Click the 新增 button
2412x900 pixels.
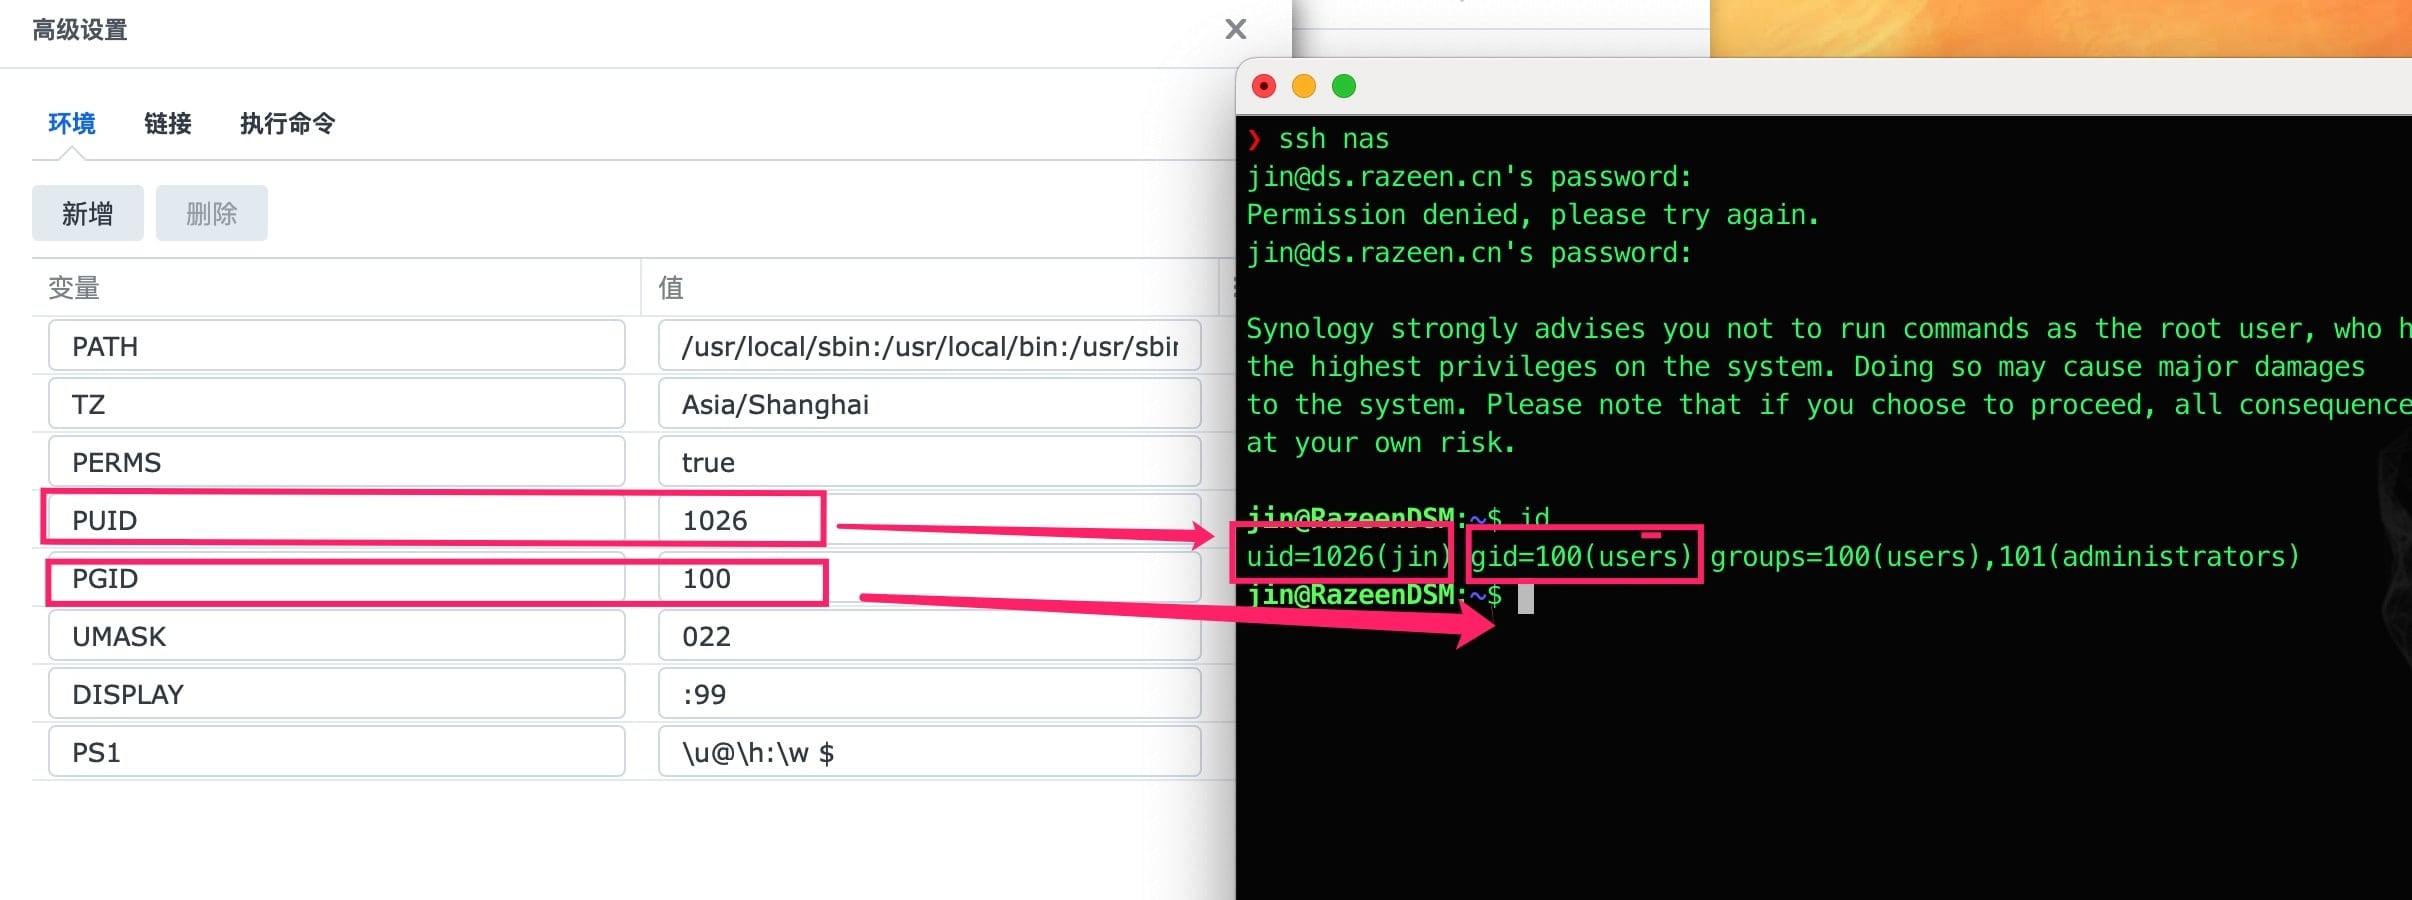point(88,213)
